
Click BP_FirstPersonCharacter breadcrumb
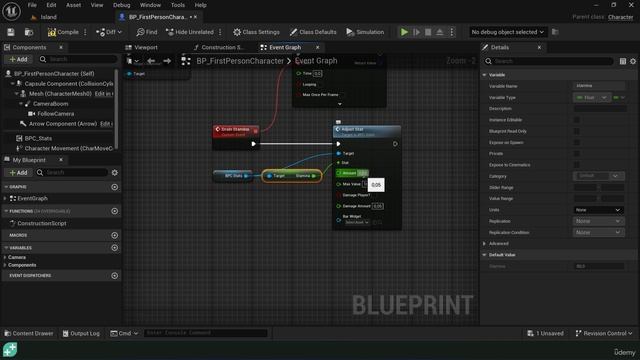coord(240,61)
